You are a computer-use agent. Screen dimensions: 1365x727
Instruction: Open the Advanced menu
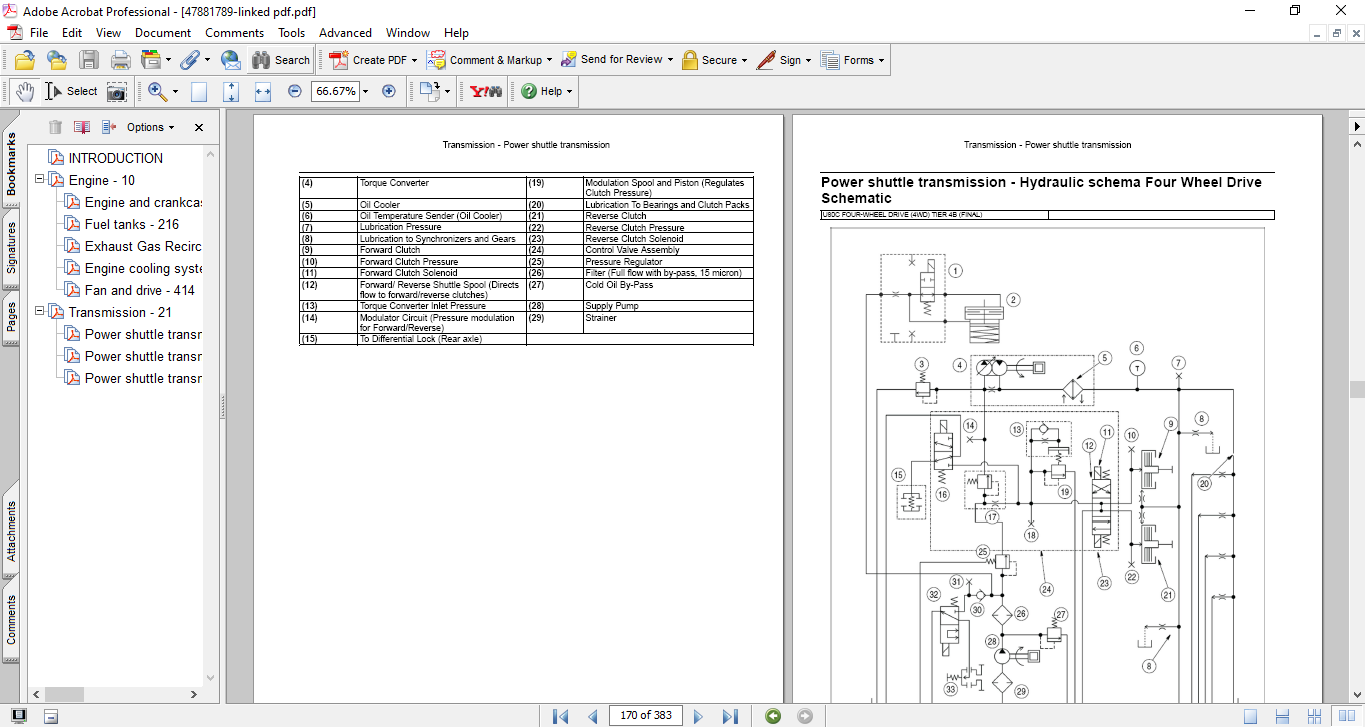coord(346,33)
